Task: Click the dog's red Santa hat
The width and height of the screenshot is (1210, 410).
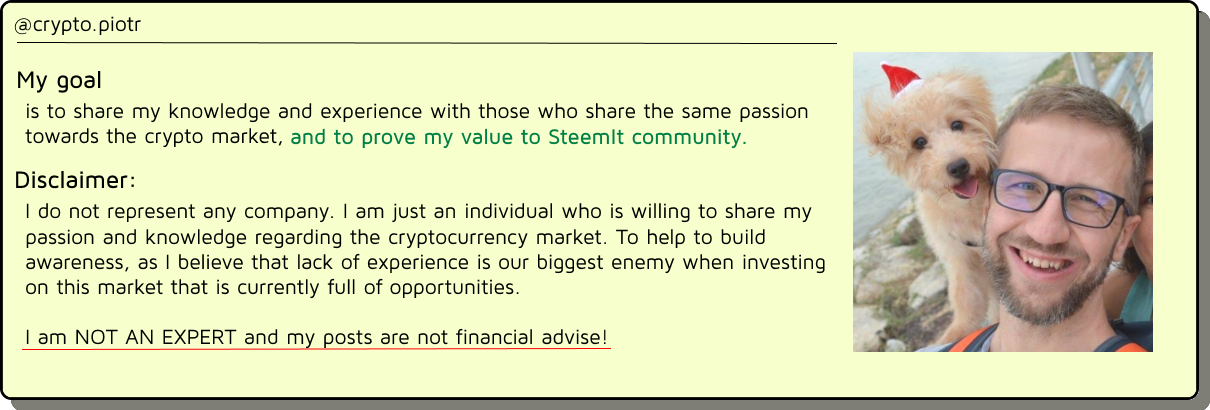Action: [901, 79]
